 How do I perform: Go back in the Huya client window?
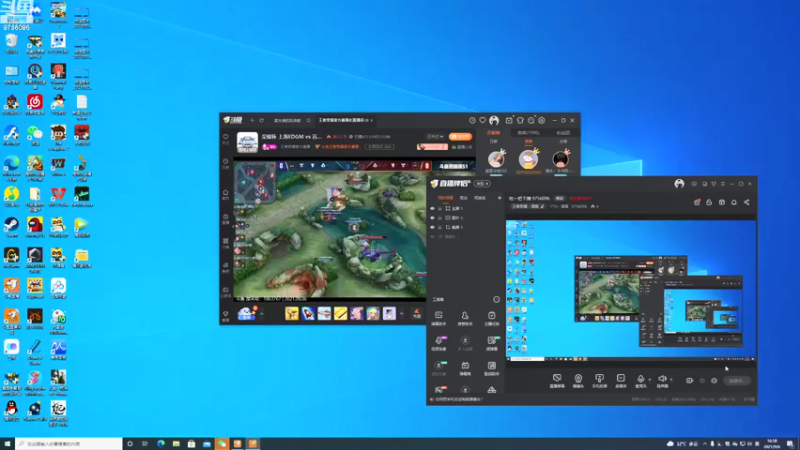click(253, 120)
